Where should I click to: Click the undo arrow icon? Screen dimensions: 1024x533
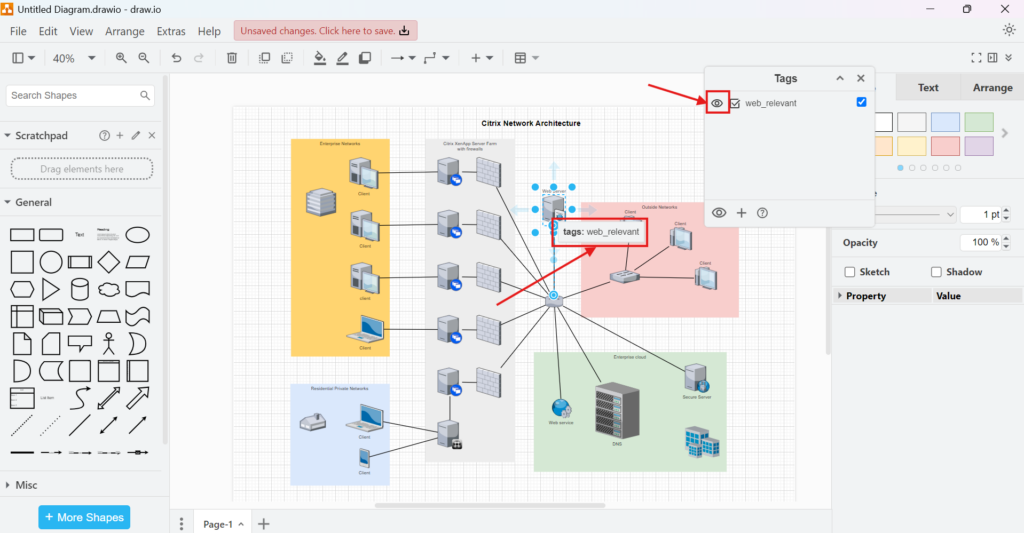[x=176, y=58]
